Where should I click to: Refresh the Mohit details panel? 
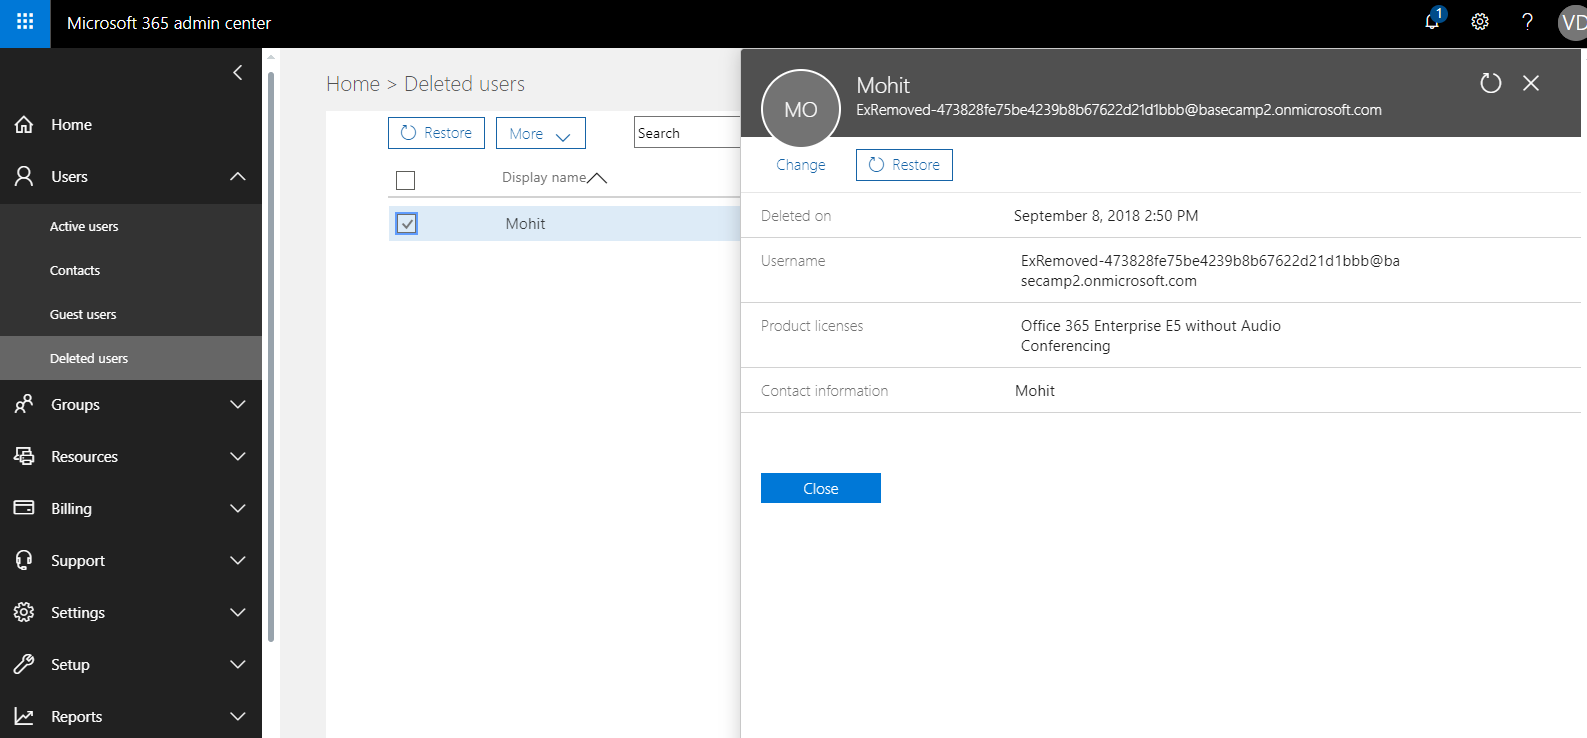(1491, 83)
